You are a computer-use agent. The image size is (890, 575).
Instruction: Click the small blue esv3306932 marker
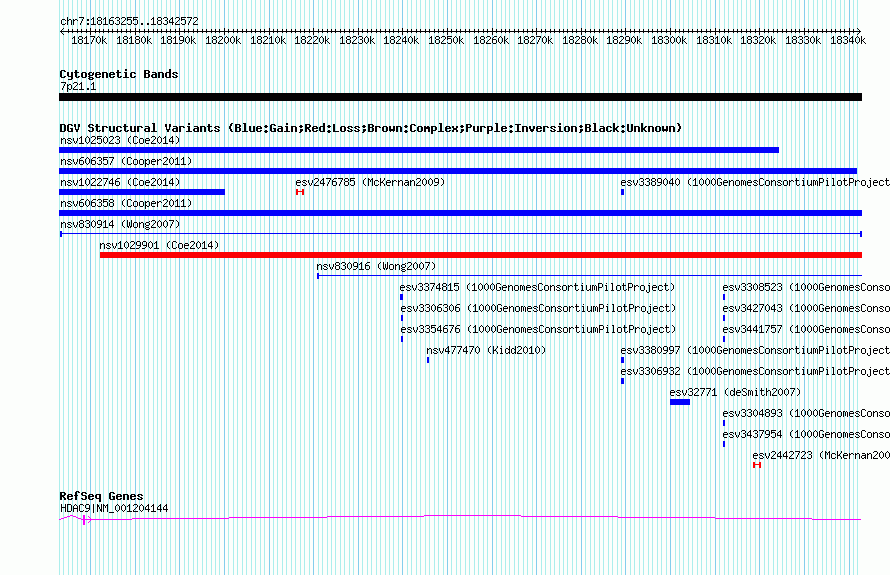623,381
